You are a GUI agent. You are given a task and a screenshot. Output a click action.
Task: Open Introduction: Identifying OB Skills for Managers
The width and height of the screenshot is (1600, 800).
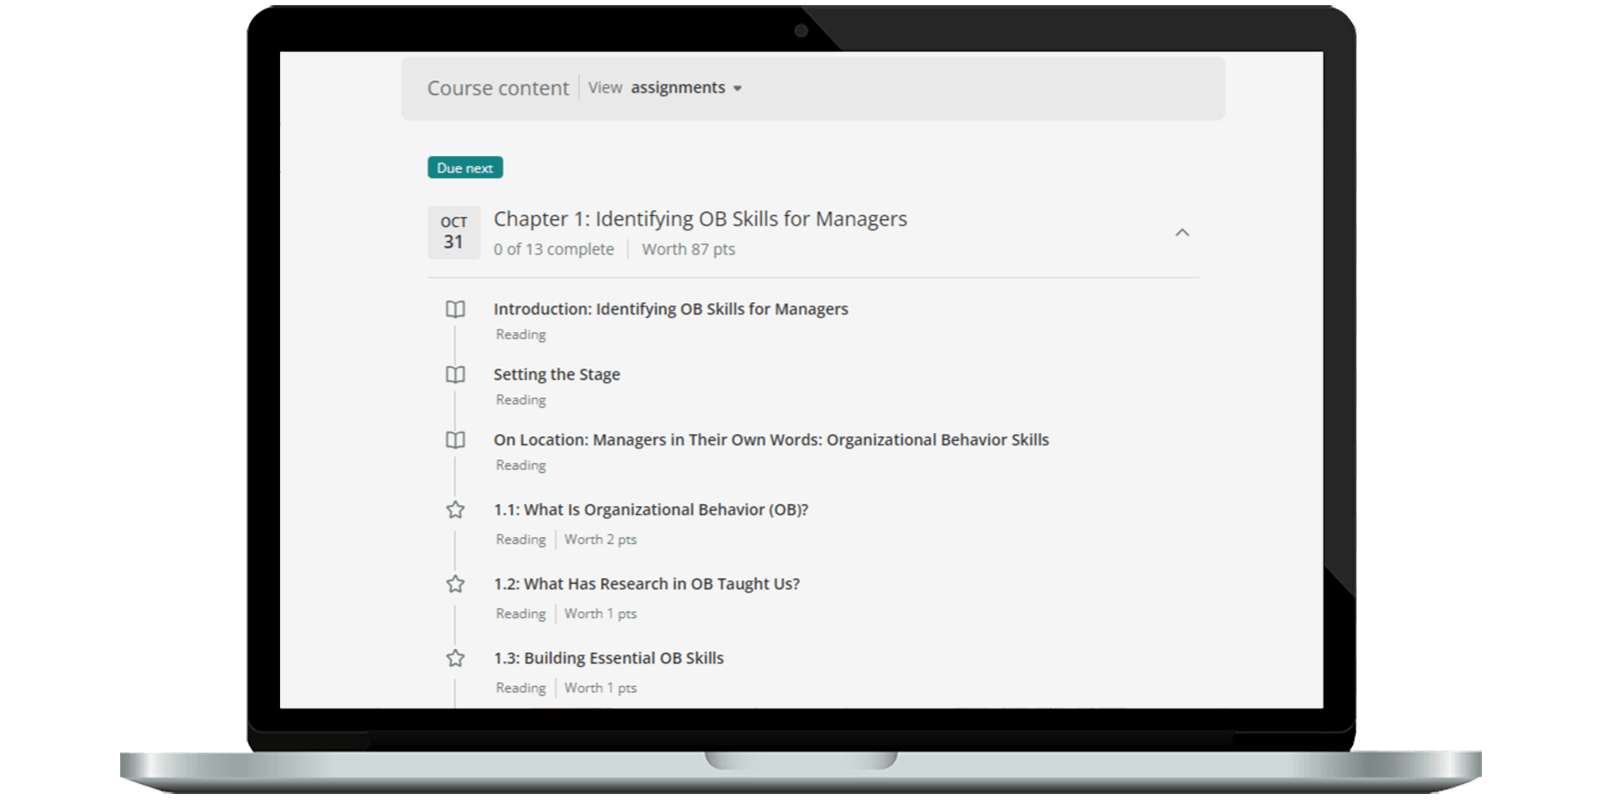coord(670,309)
